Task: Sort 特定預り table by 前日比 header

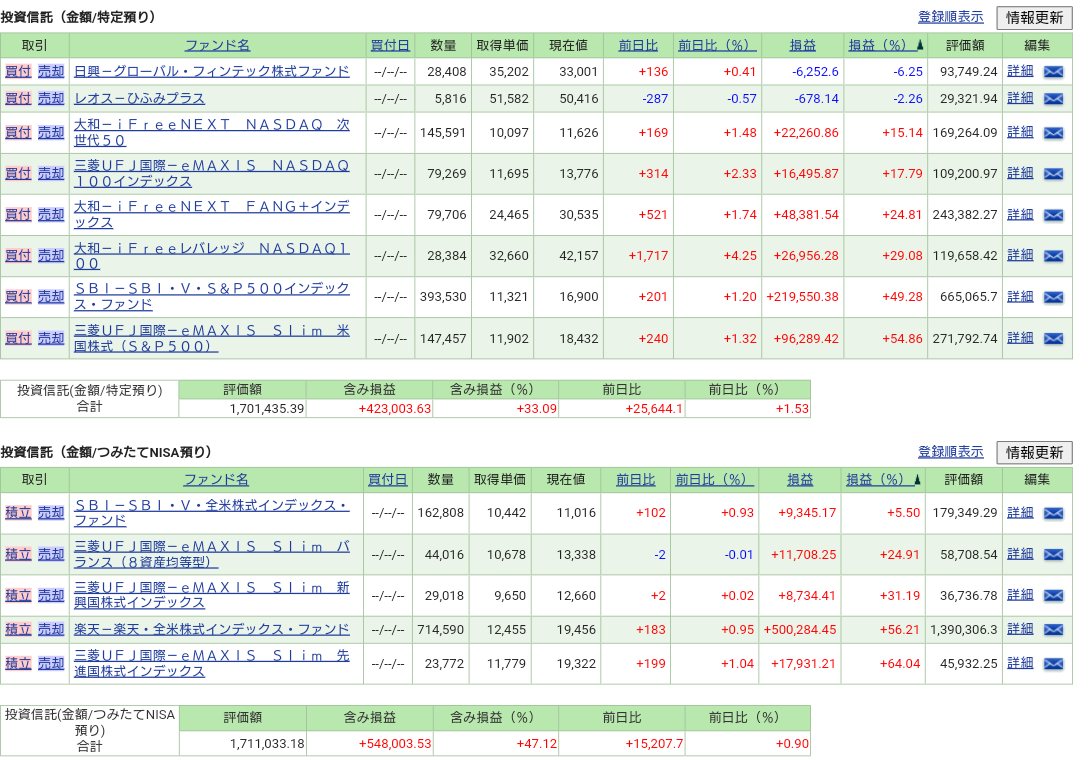Action: point(638,45)
